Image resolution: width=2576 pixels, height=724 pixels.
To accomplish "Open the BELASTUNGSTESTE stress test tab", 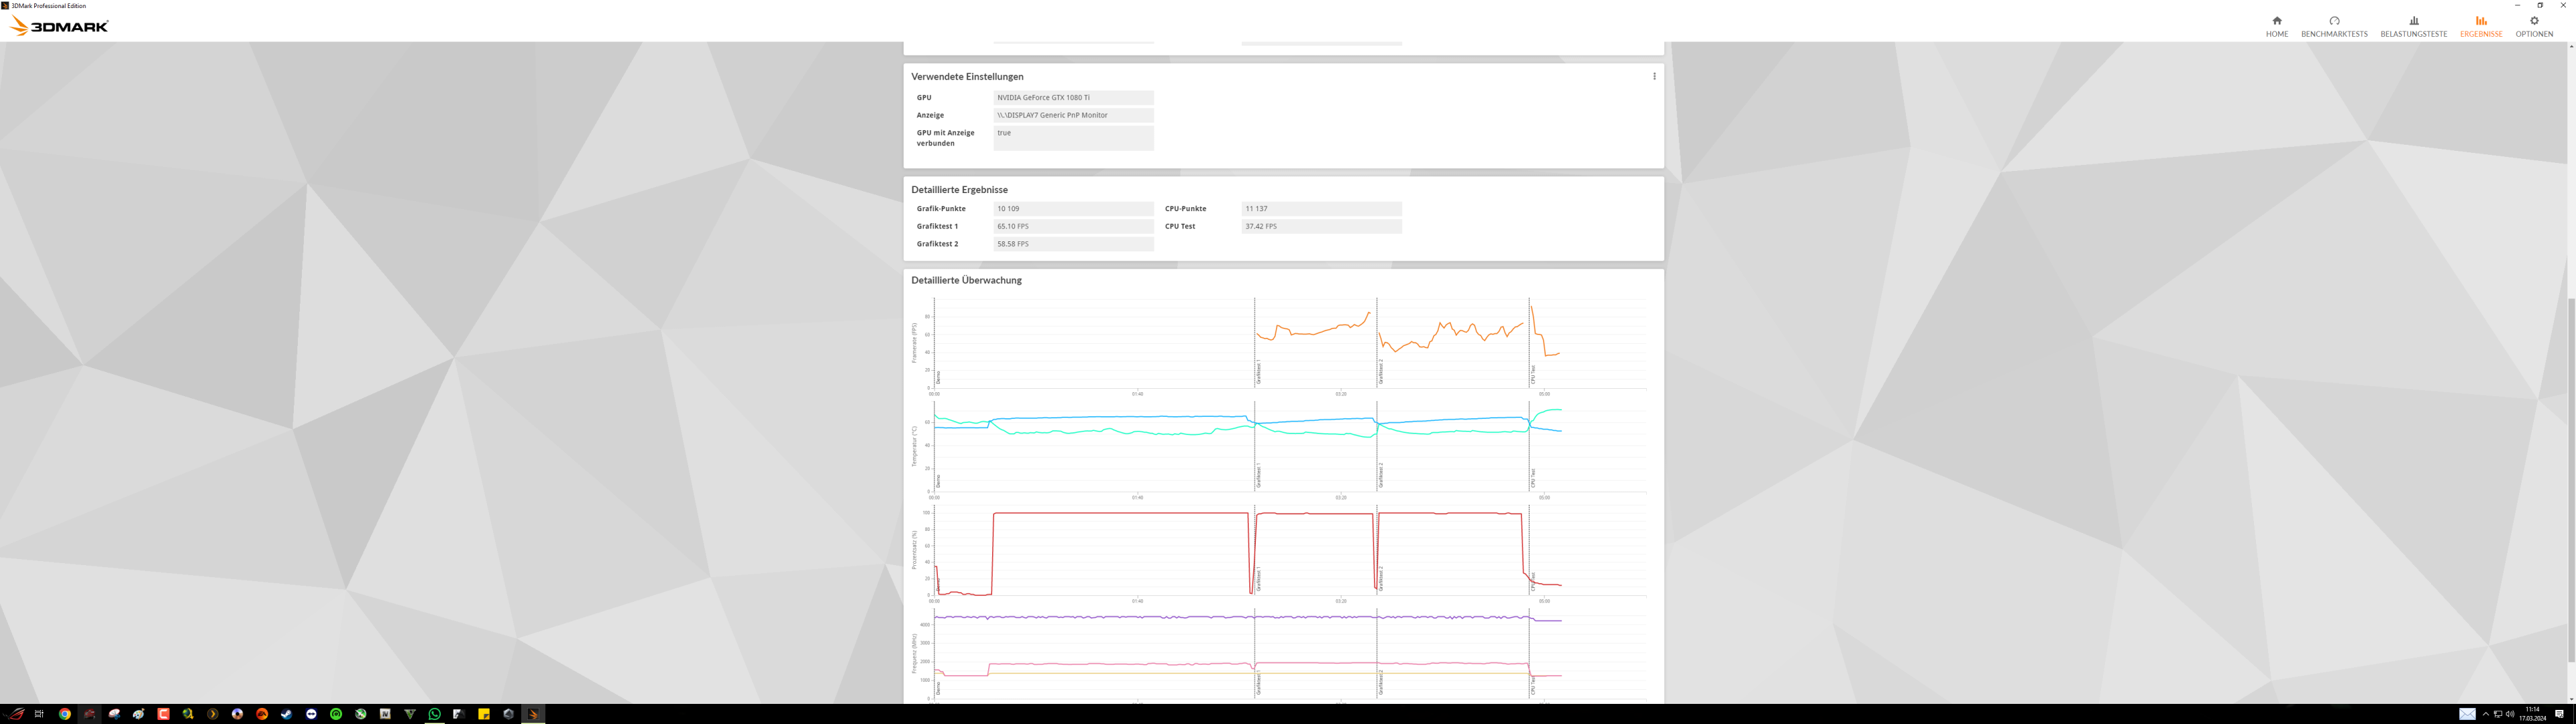I will tap(2413, 26).
